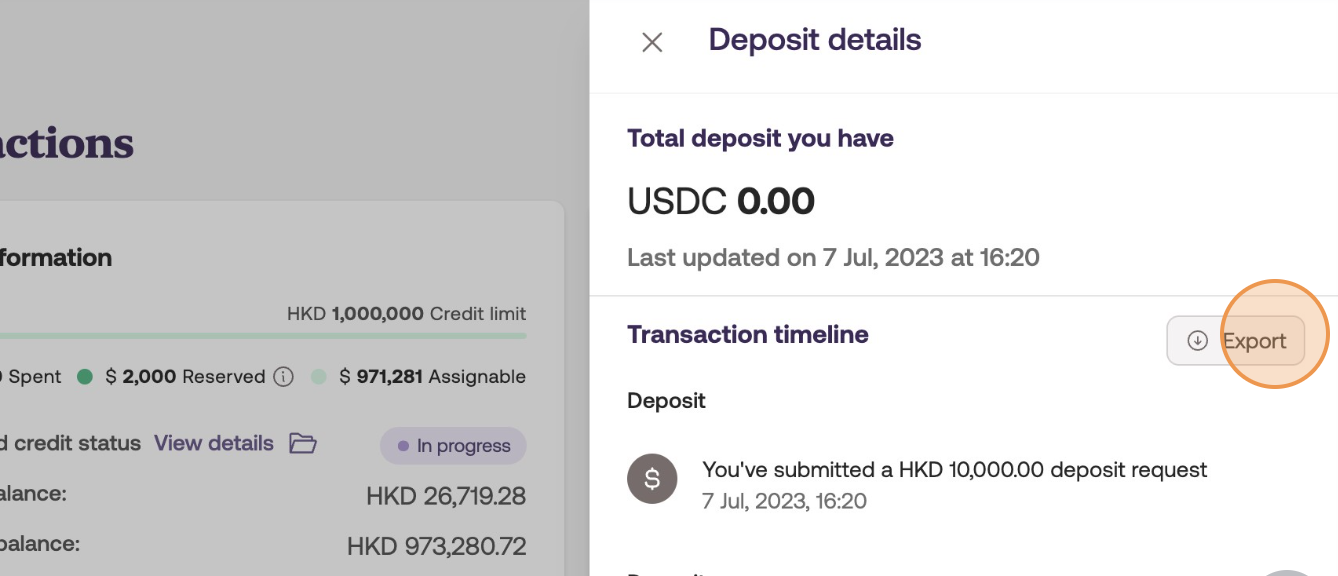The image size is (1338, 576).
Task: Click the light green Assignable legend dot
Action: coord(319,377)
